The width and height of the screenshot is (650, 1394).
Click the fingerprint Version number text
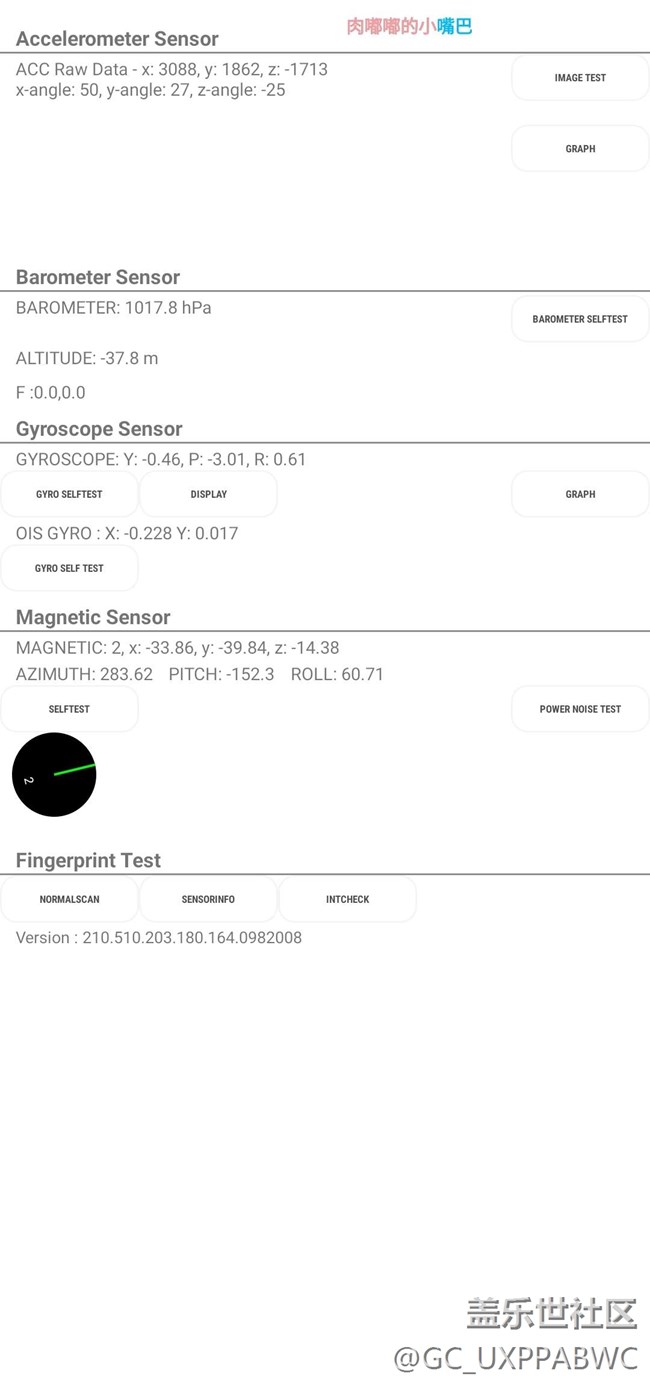159,938
